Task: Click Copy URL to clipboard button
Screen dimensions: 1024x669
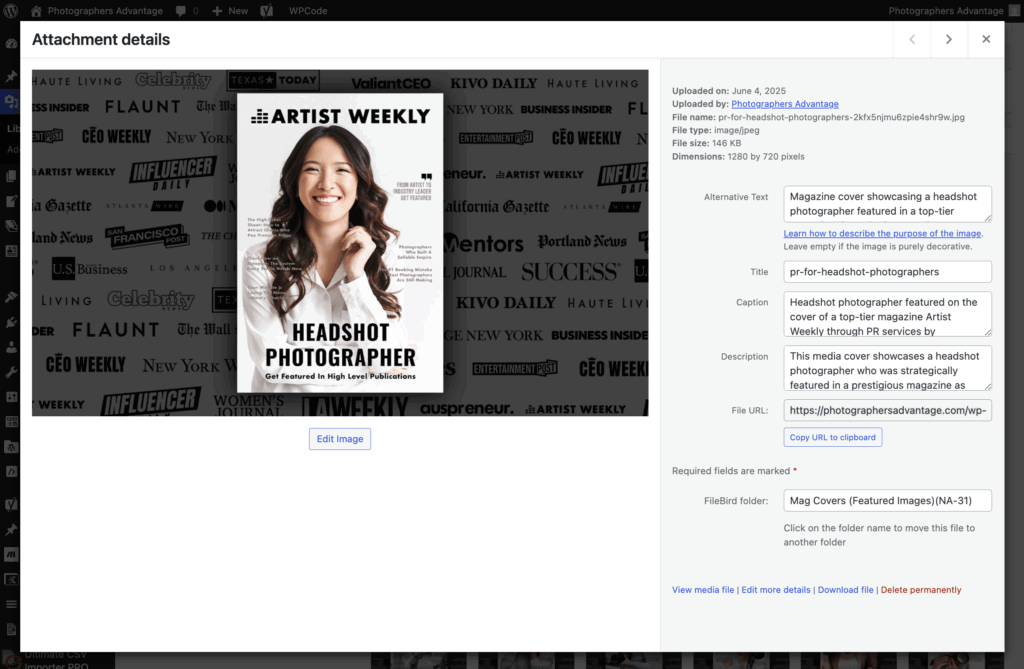Action: coord(833,437)
